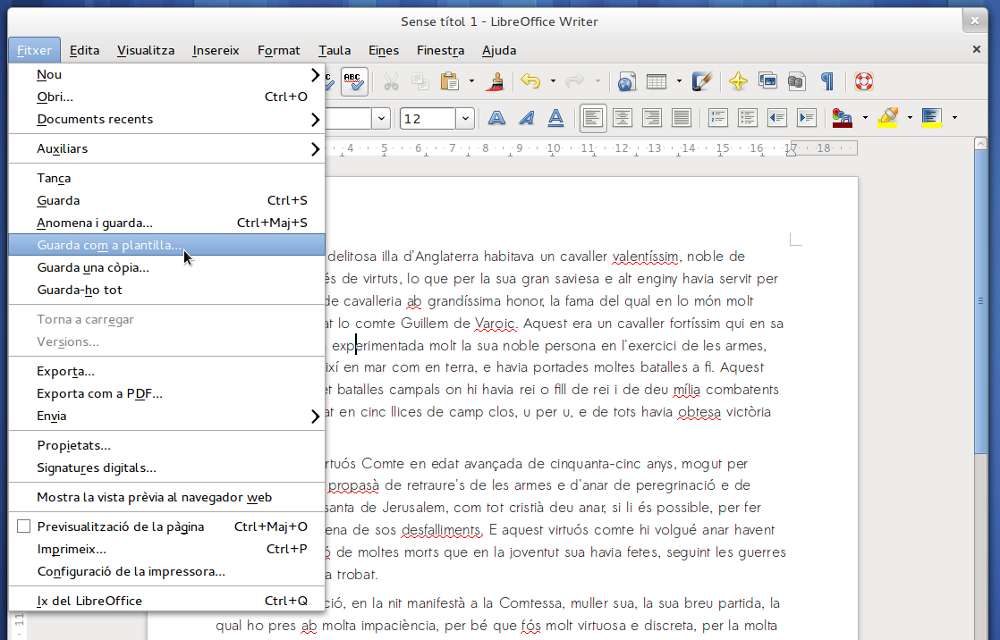Select Ix del LibreOffice
This screenshot has width=1000, height=640.
click(x=167, y=601)
